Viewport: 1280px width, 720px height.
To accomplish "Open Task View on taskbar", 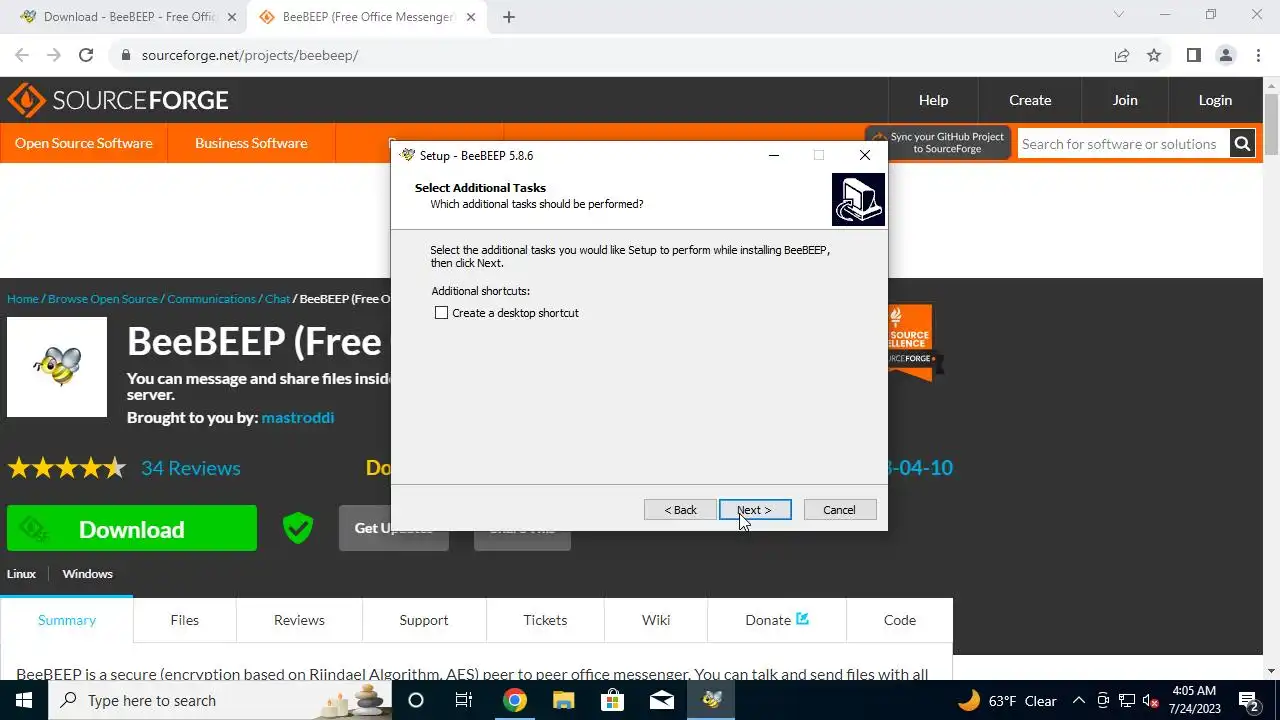I will (x=464, y=700).
